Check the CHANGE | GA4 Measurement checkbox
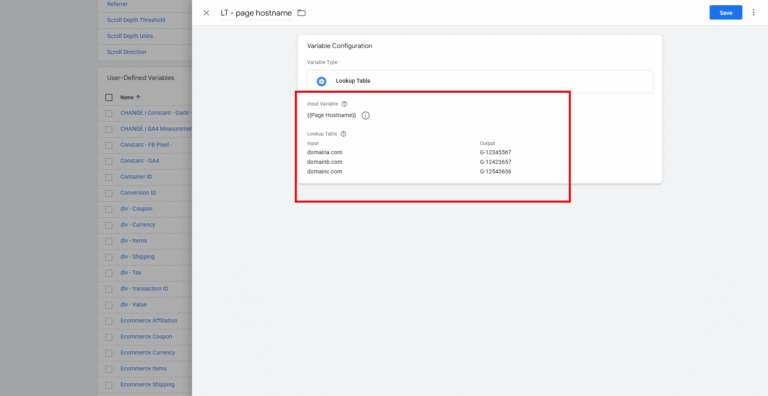768x396 pixels. coord(109,129)
